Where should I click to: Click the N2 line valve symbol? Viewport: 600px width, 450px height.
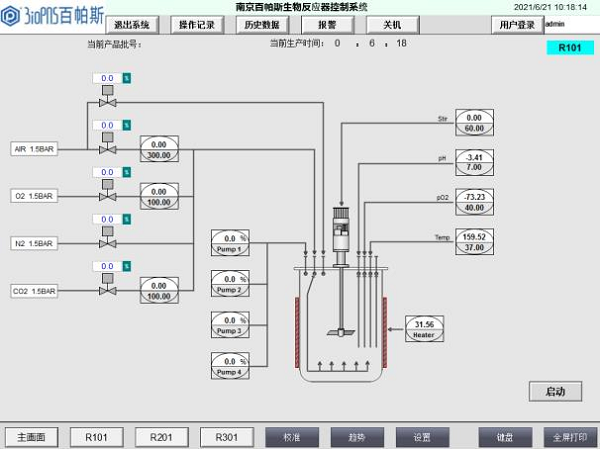pos(105,243)
